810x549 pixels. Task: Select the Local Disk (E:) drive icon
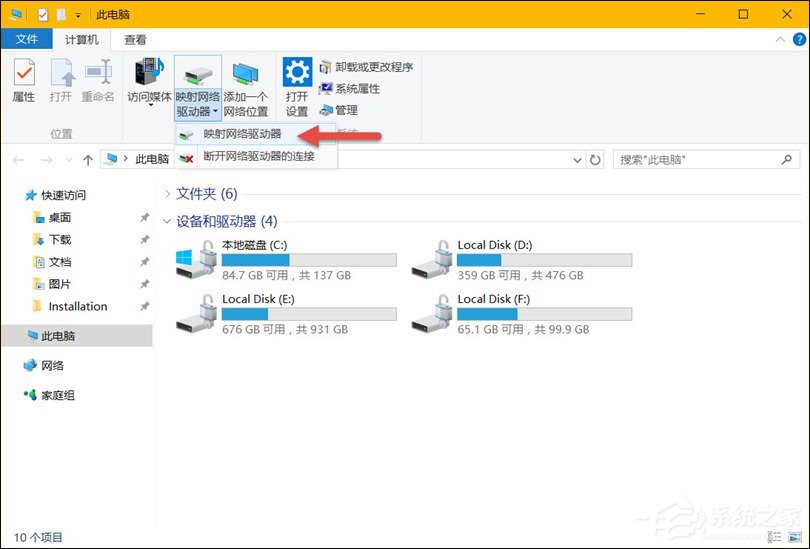196,313
